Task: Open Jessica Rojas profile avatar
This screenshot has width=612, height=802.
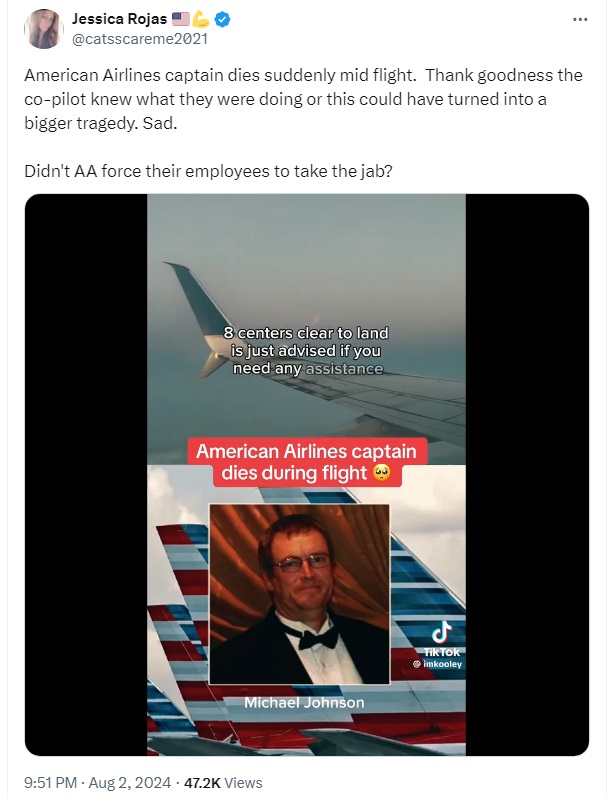Action: [43, 29]
